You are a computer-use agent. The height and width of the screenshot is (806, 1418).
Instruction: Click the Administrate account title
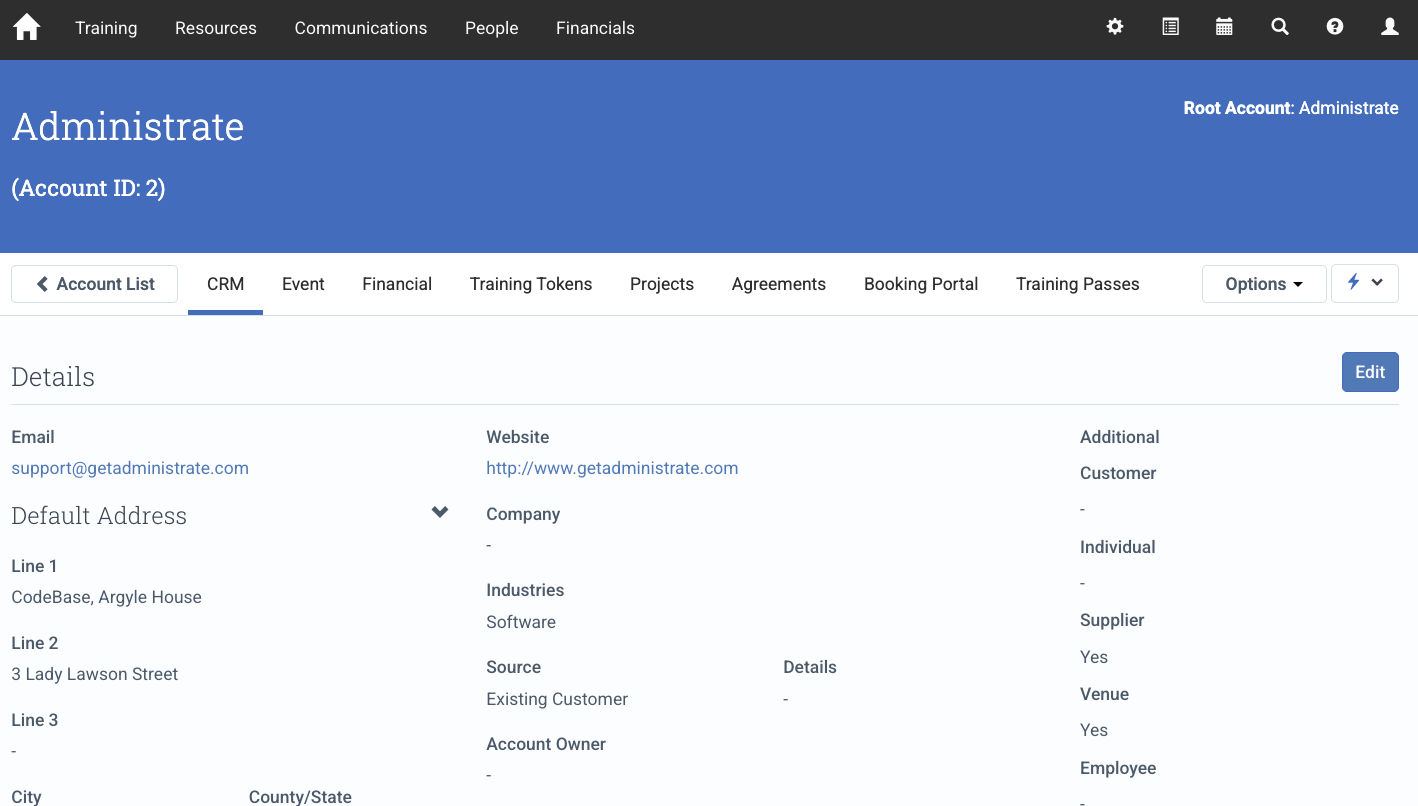128,126
